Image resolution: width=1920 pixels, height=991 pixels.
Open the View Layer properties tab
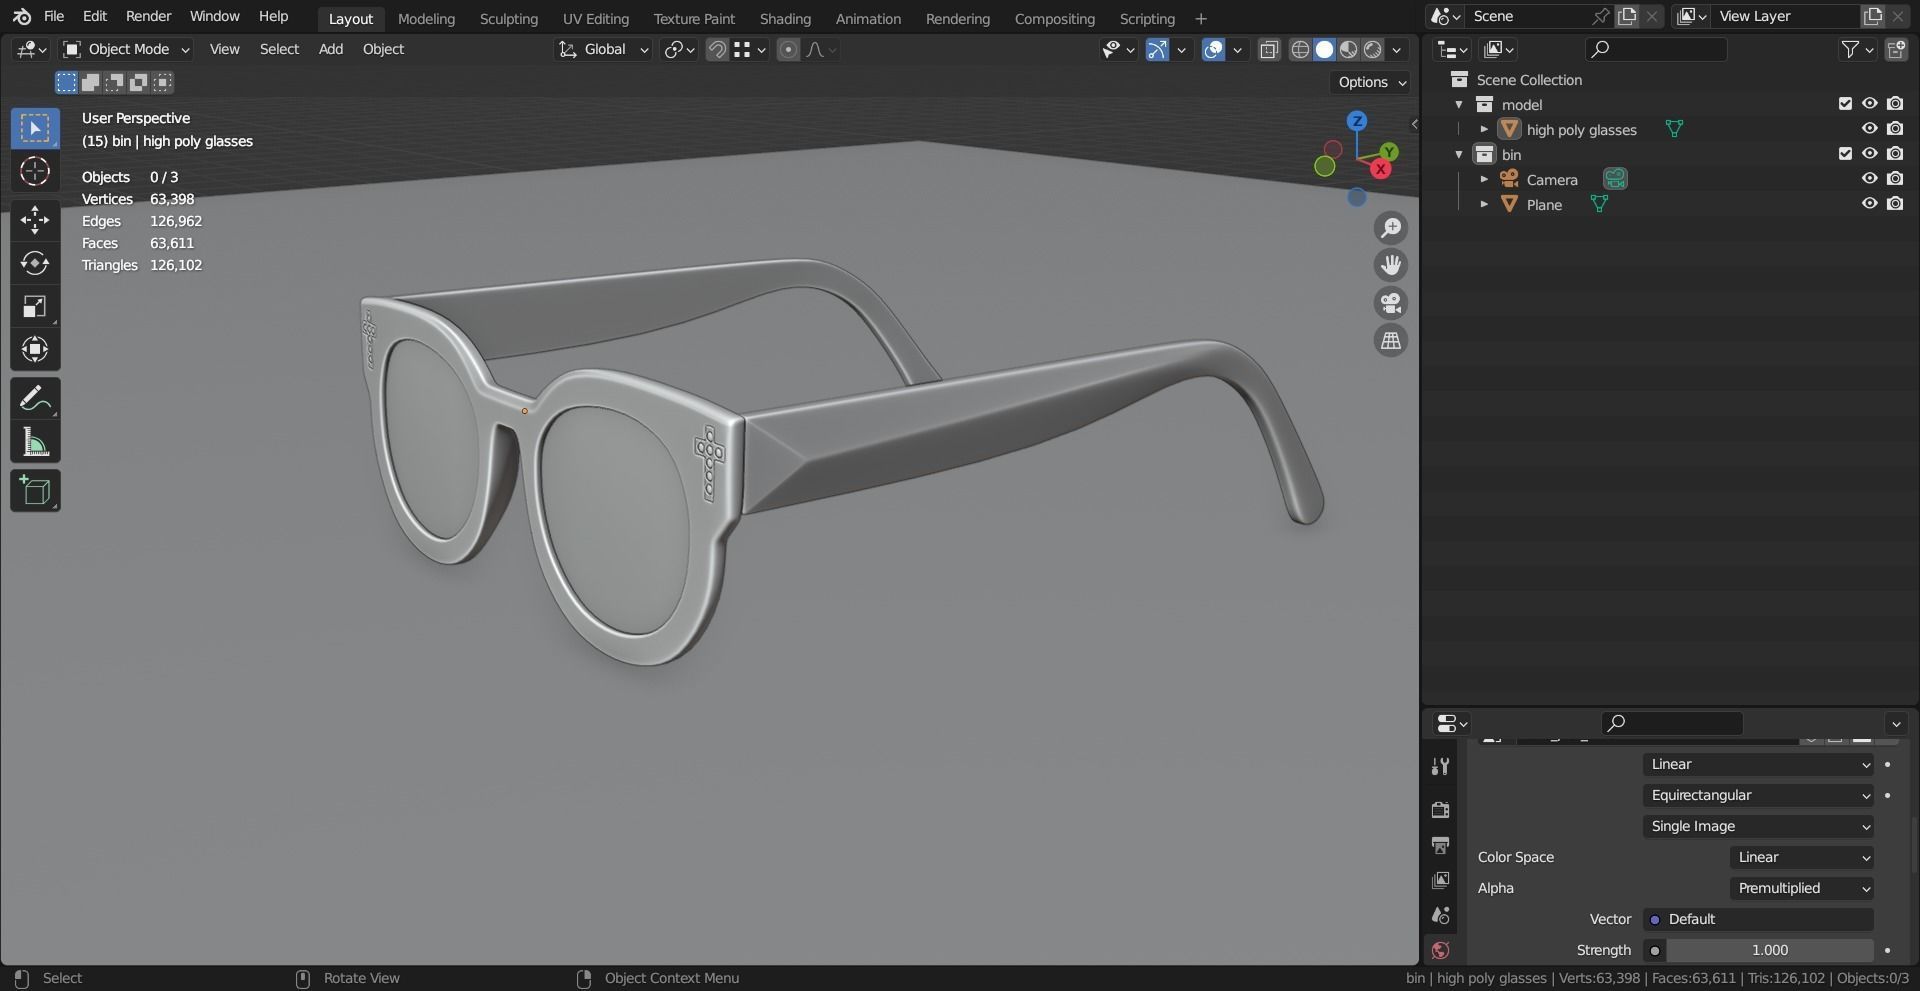click(x=1440, y=880)
